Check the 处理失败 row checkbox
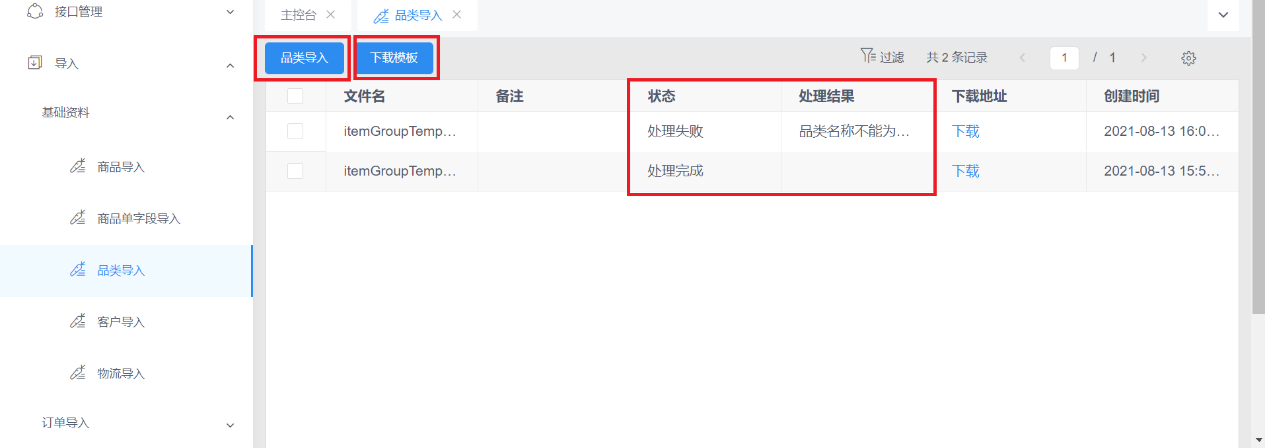 coord(295,131)
